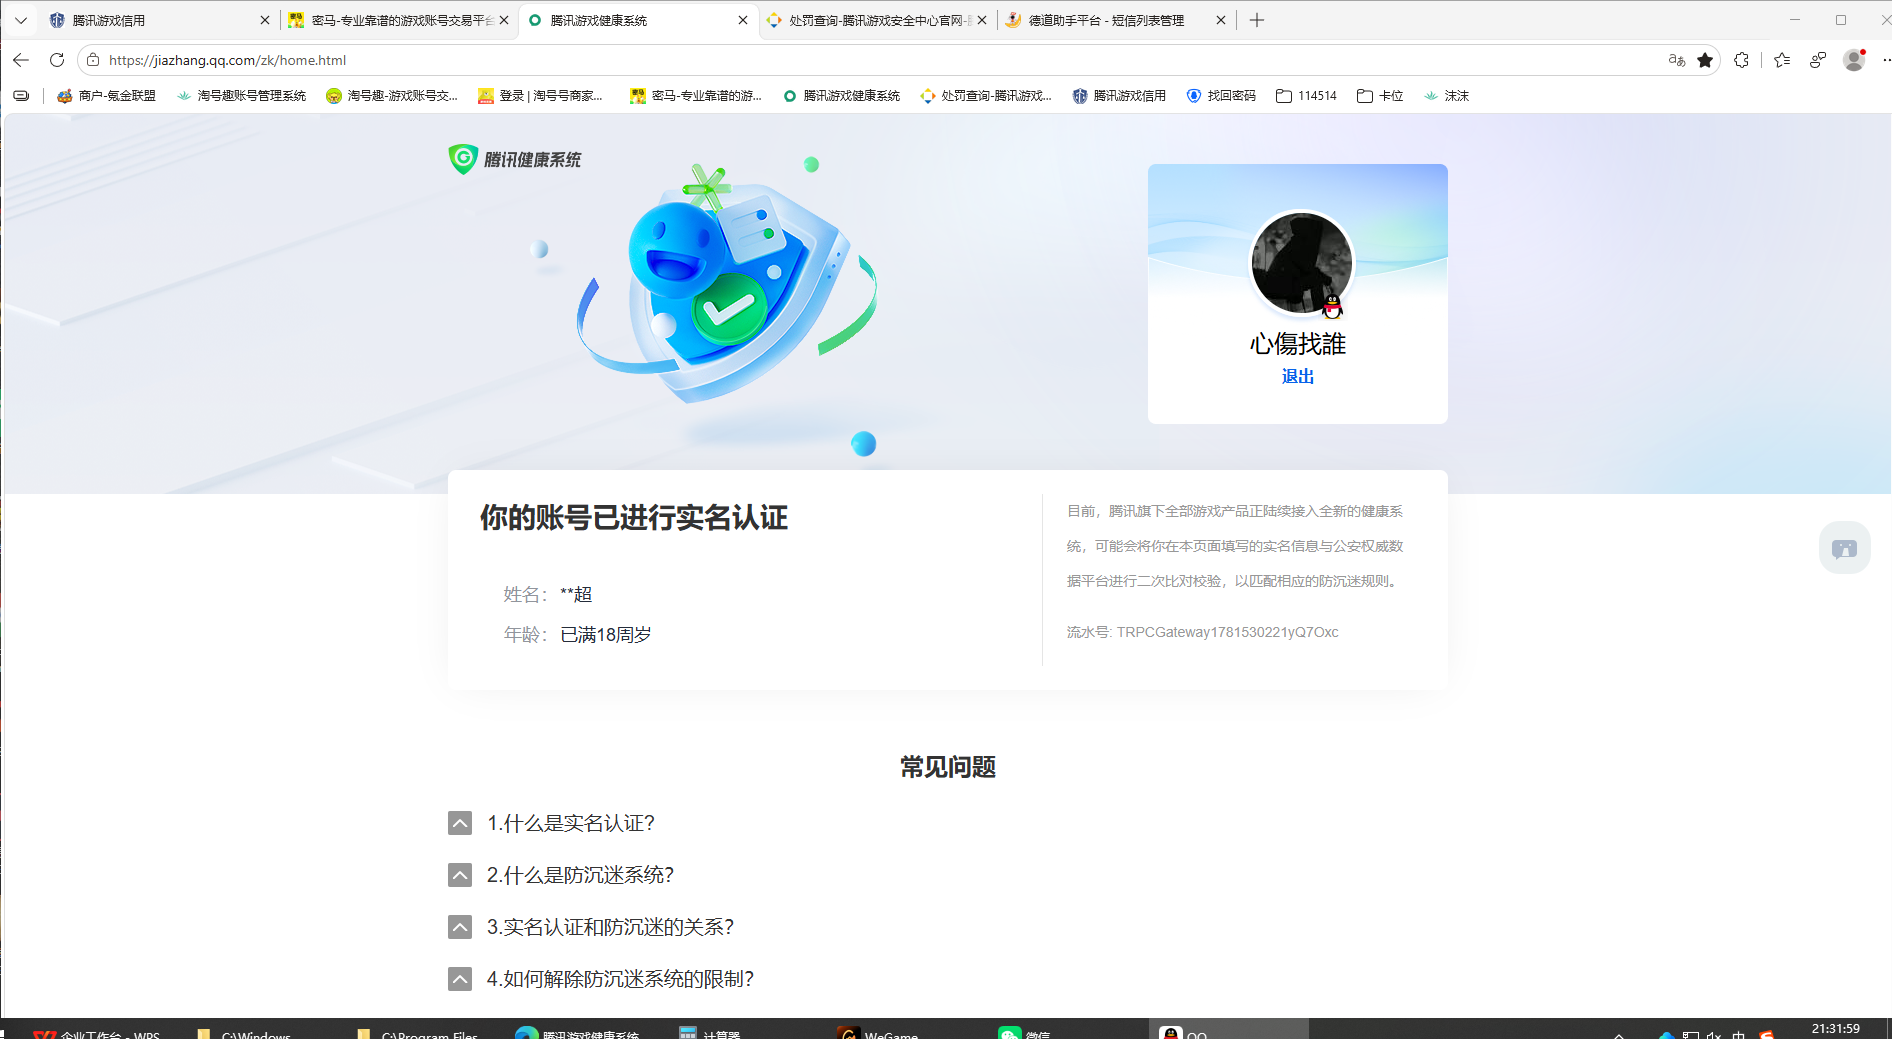Open the 沫沫 bookmark
Screen dimensions: 1892x1039
click(1446, 96)
